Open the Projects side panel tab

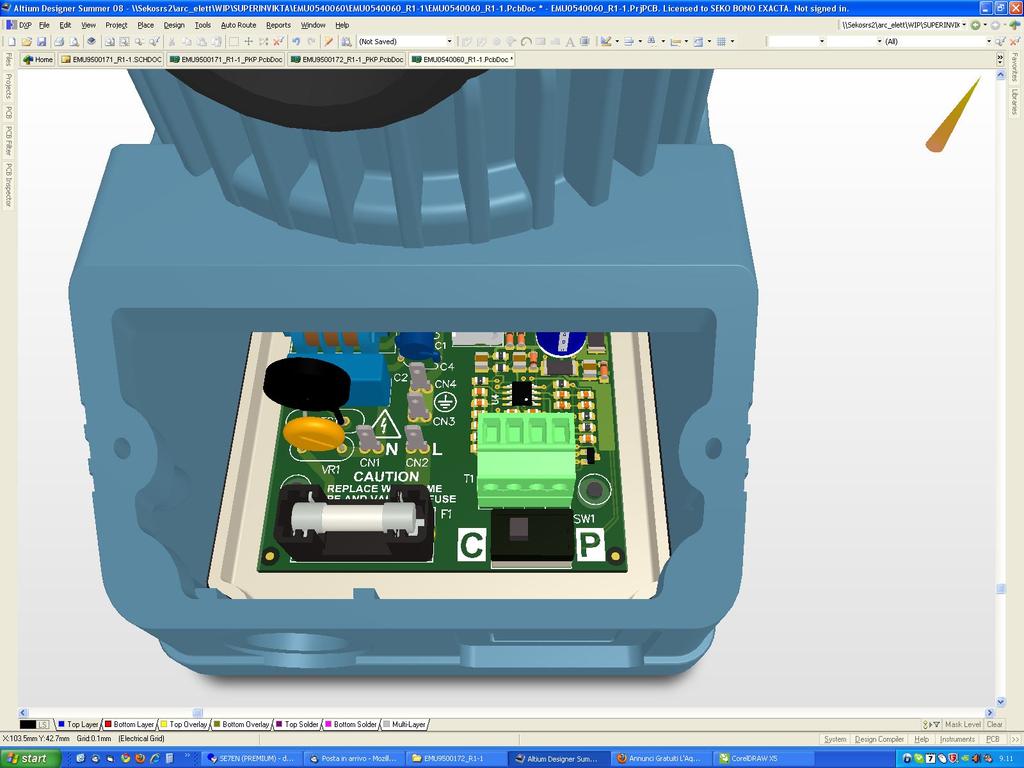pos(8,86)
